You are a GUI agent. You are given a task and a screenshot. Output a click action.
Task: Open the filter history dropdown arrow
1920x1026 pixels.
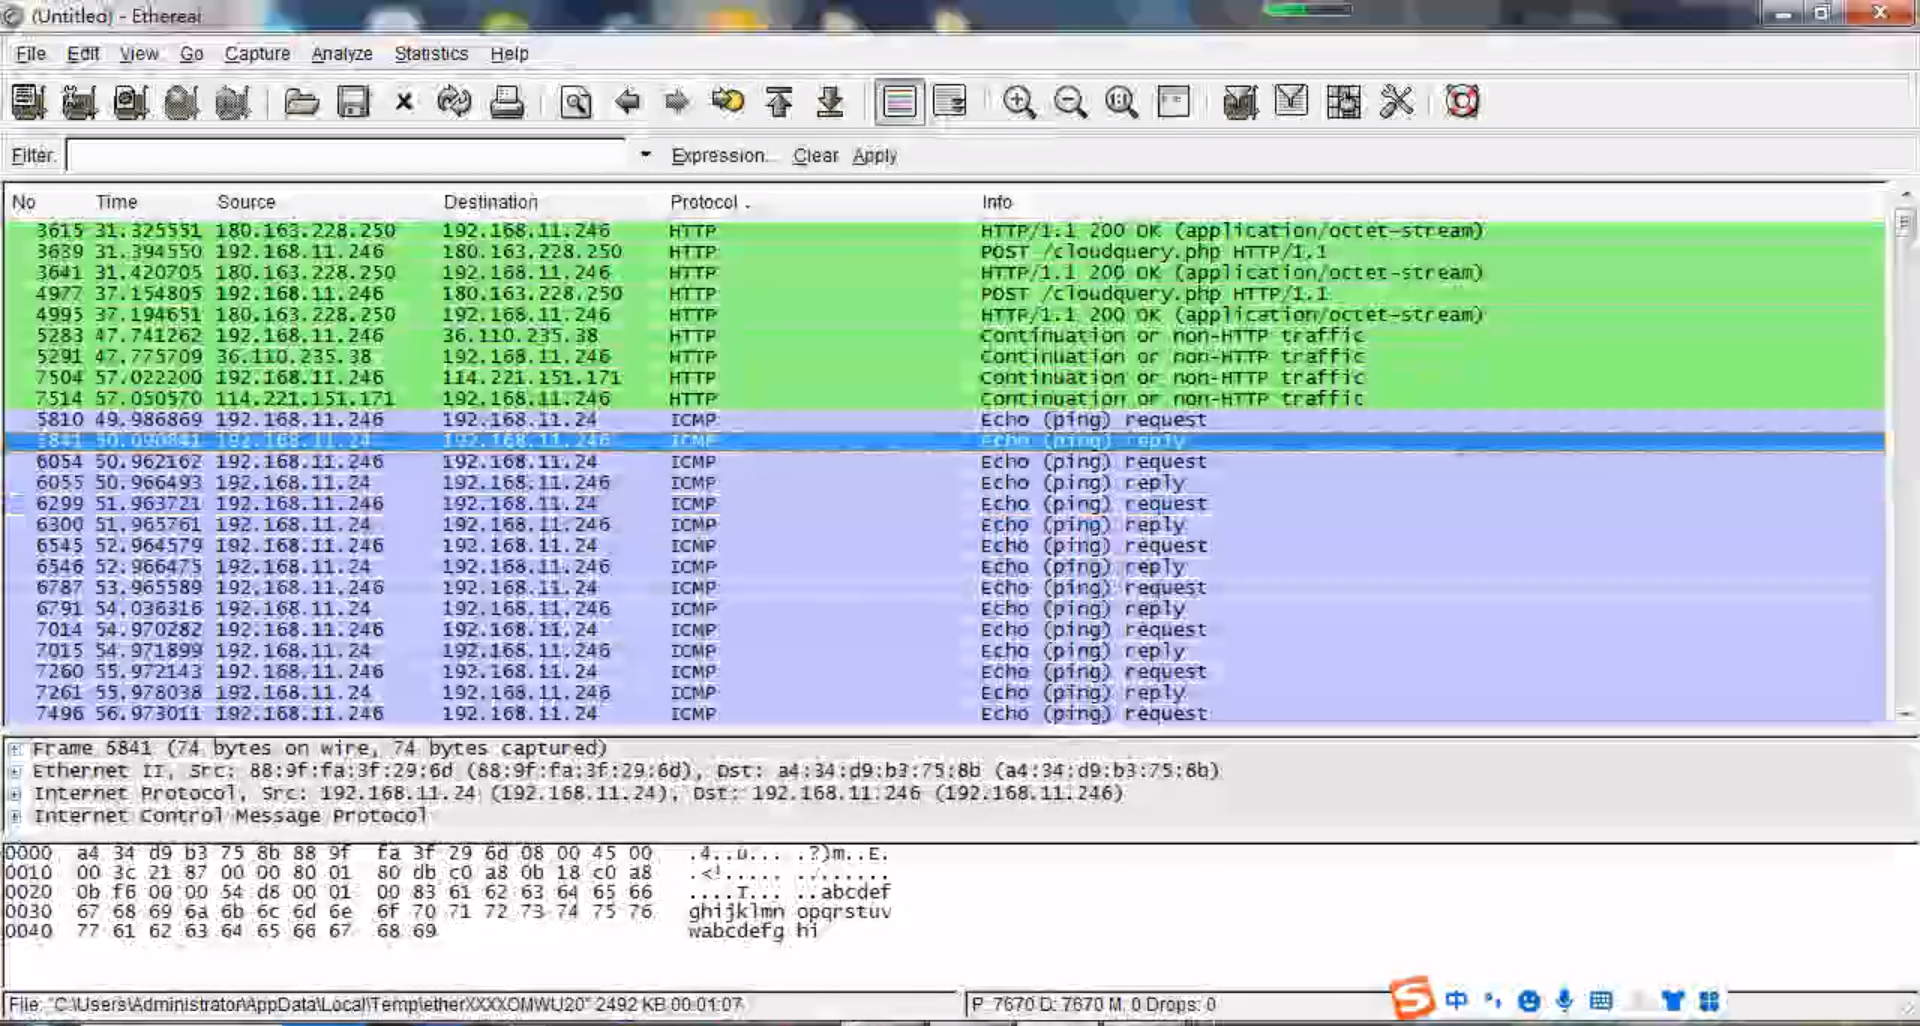coord(645,155)
